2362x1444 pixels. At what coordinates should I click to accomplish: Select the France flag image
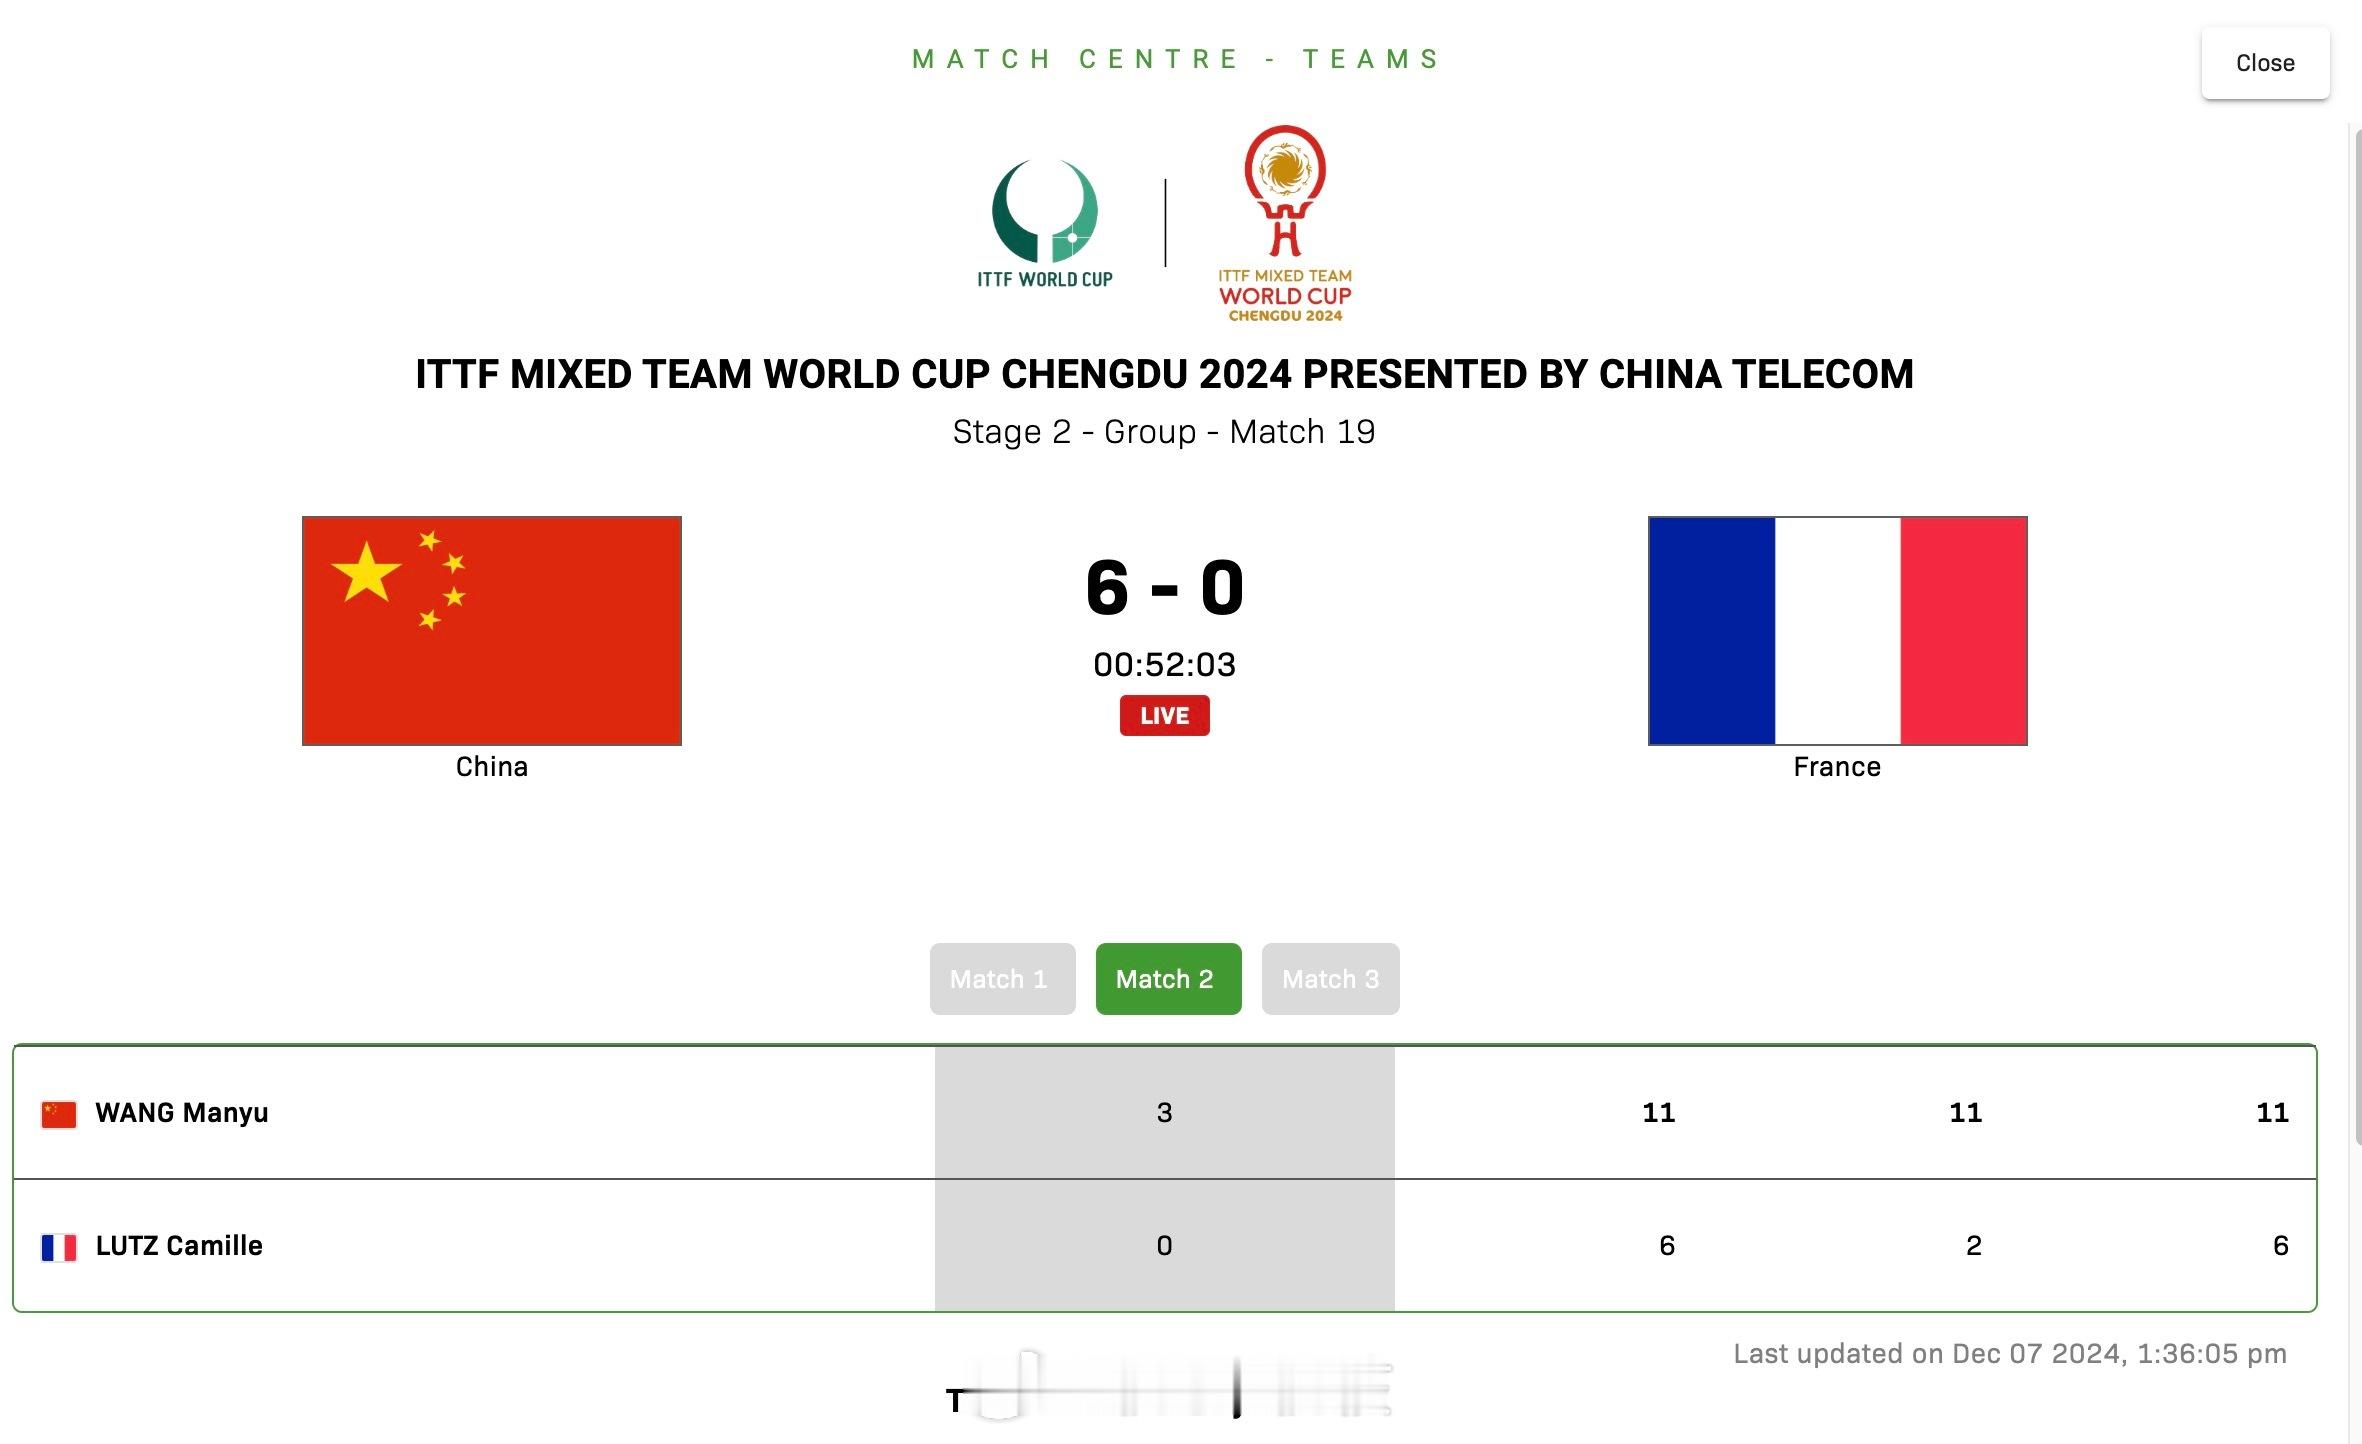1836,630
